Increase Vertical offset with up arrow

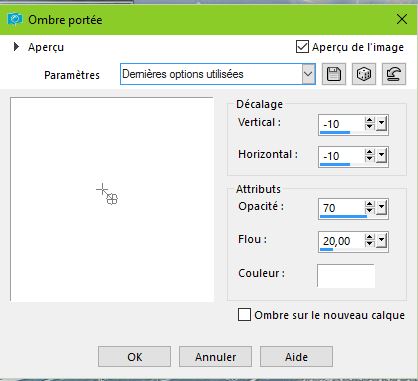pyautogui.click(x=369, y=120)
